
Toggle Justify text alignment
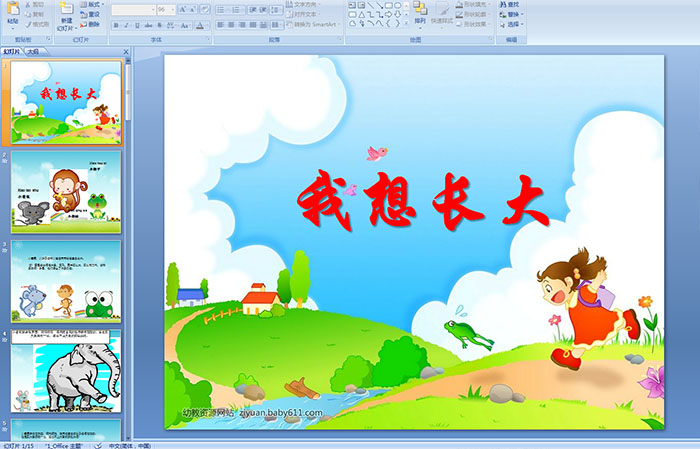pyautogui.click(x=253, y=25)
